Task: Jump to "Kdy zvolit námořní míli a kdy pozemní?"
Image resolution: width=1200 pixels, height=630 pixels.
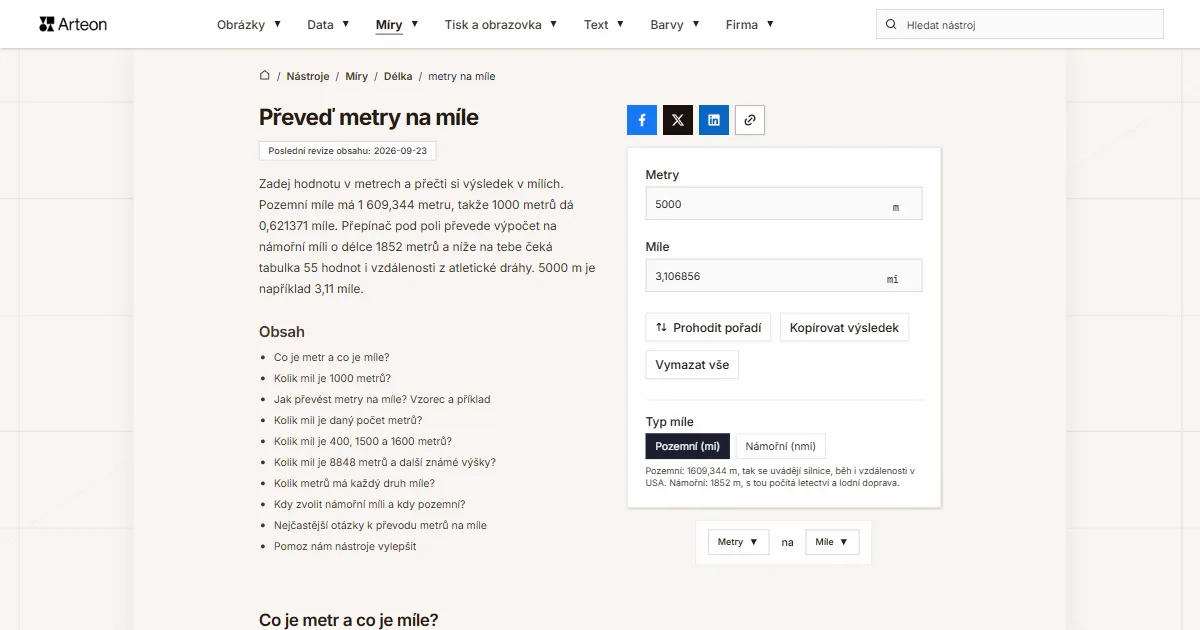Action: click(x=370, y=504)
